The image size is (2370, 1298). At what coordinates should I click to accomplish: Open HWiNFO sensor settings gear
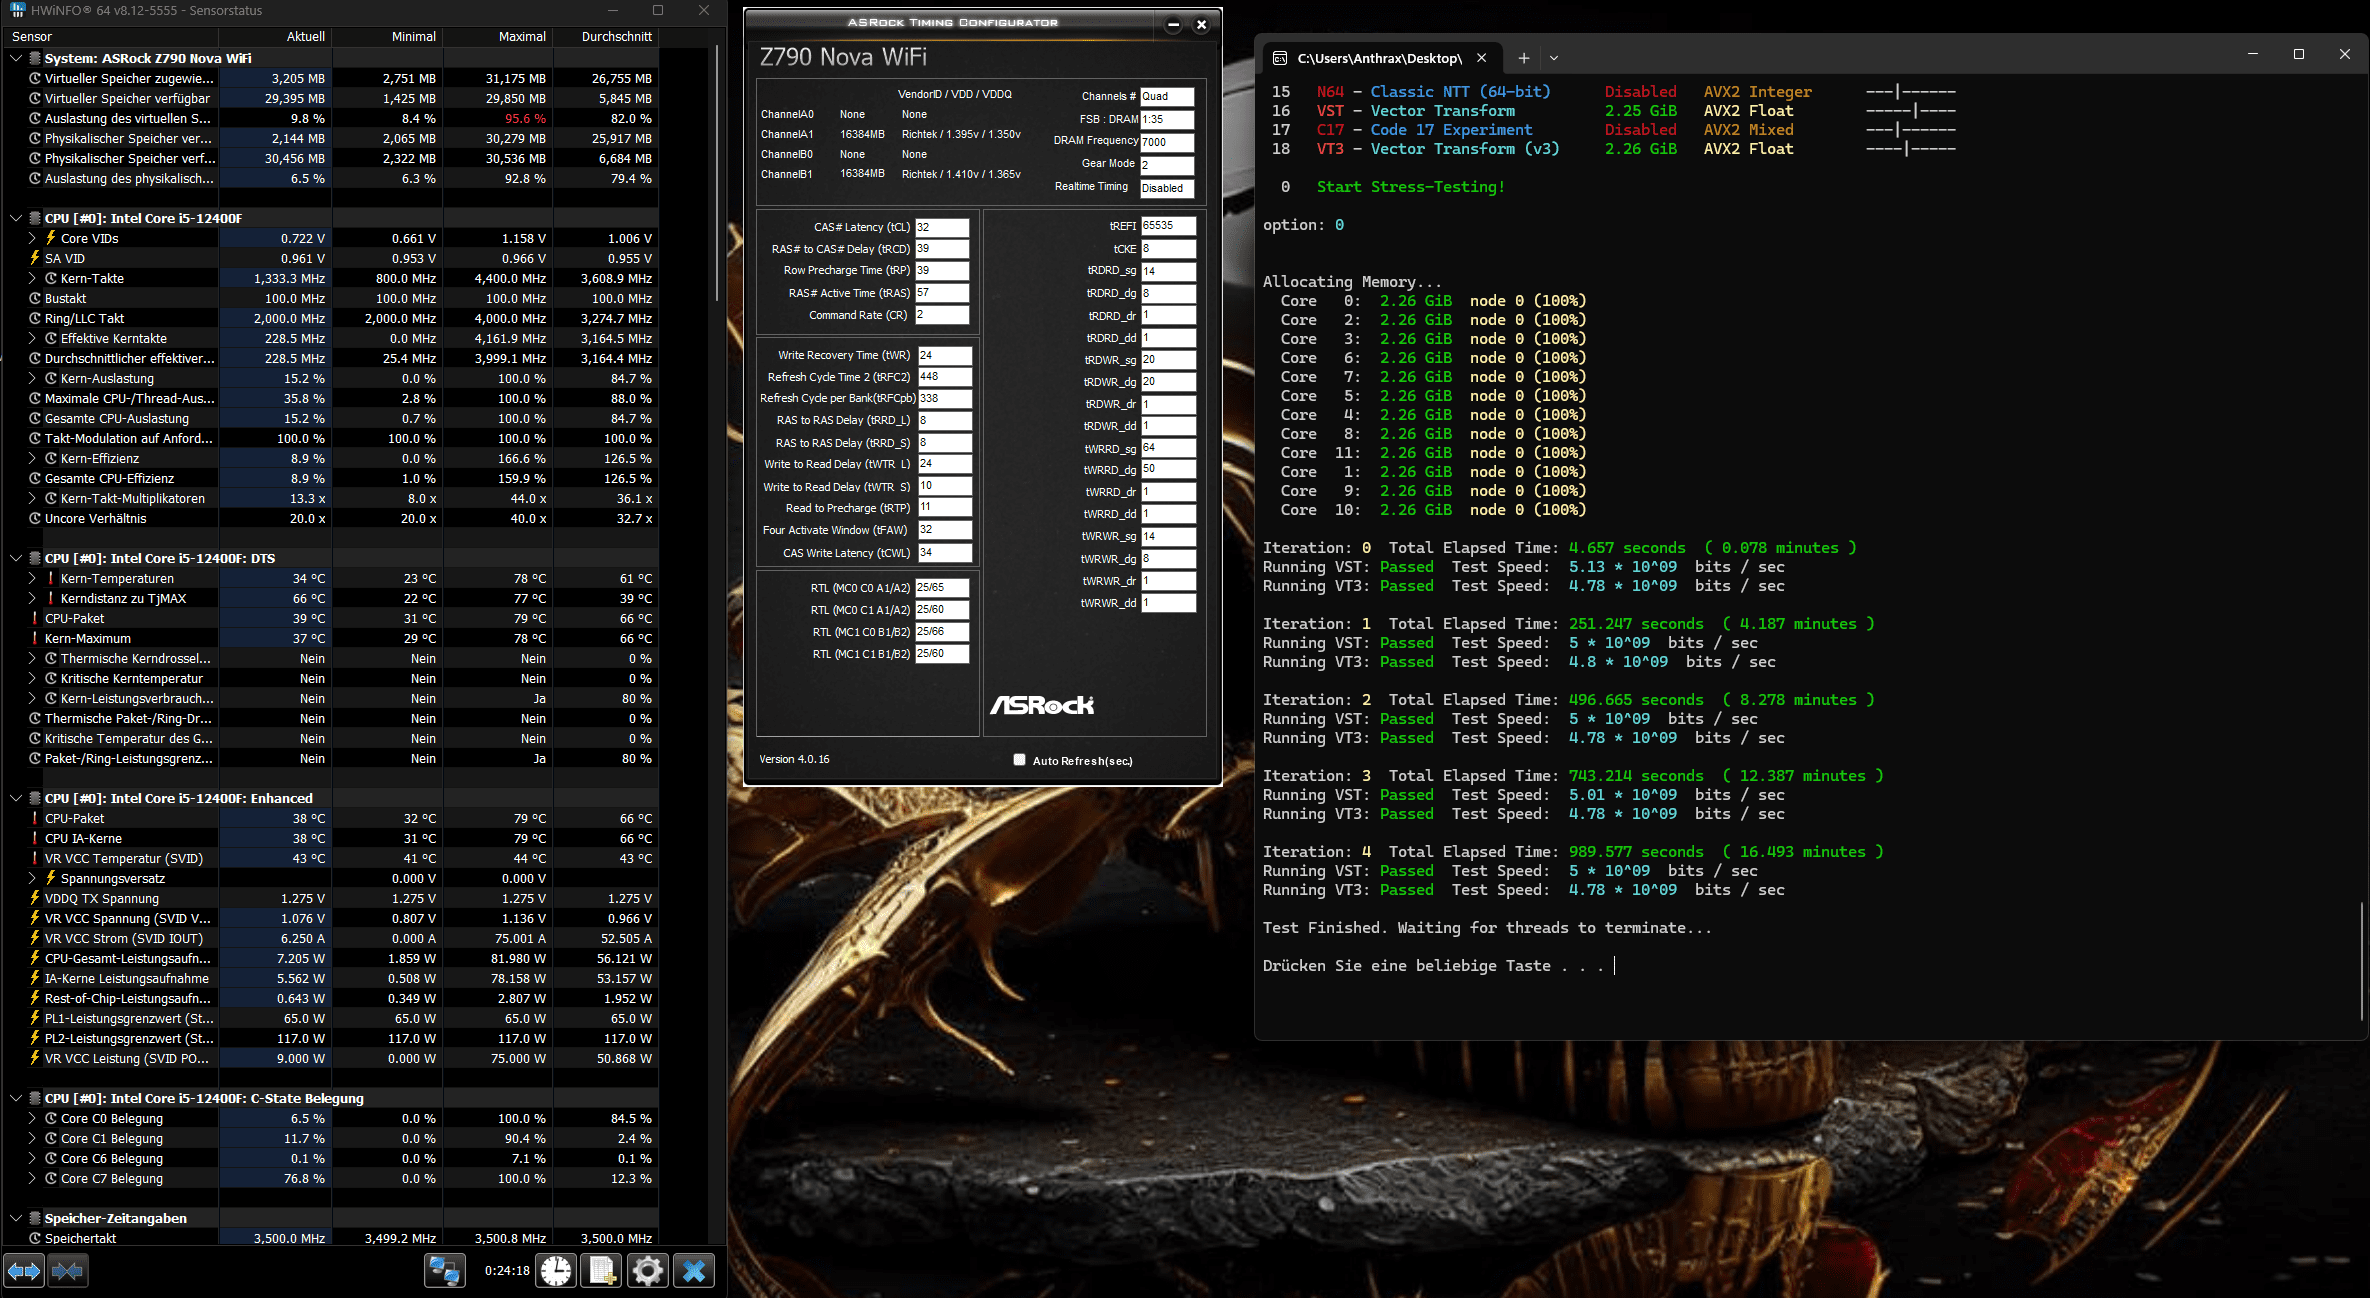(x=648, y=1271)
